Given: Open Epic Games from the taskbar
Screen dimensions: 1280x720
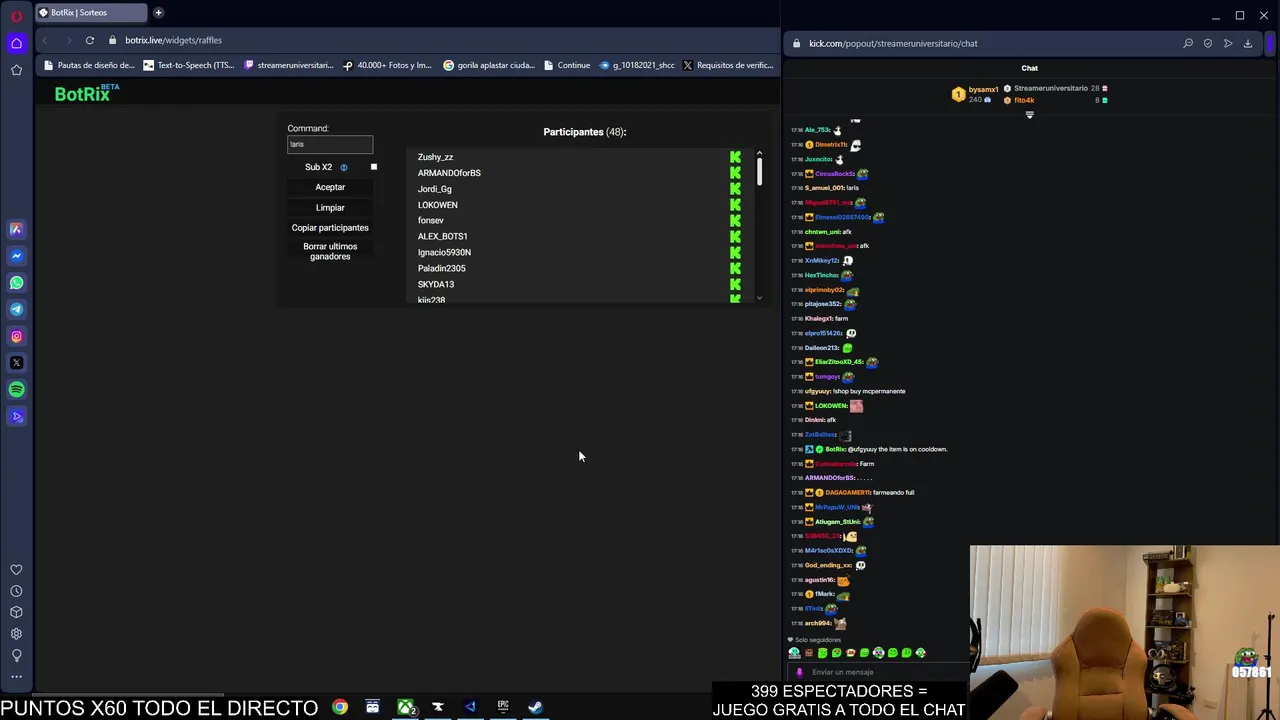Looking at the screenshot, I should 503,707.
